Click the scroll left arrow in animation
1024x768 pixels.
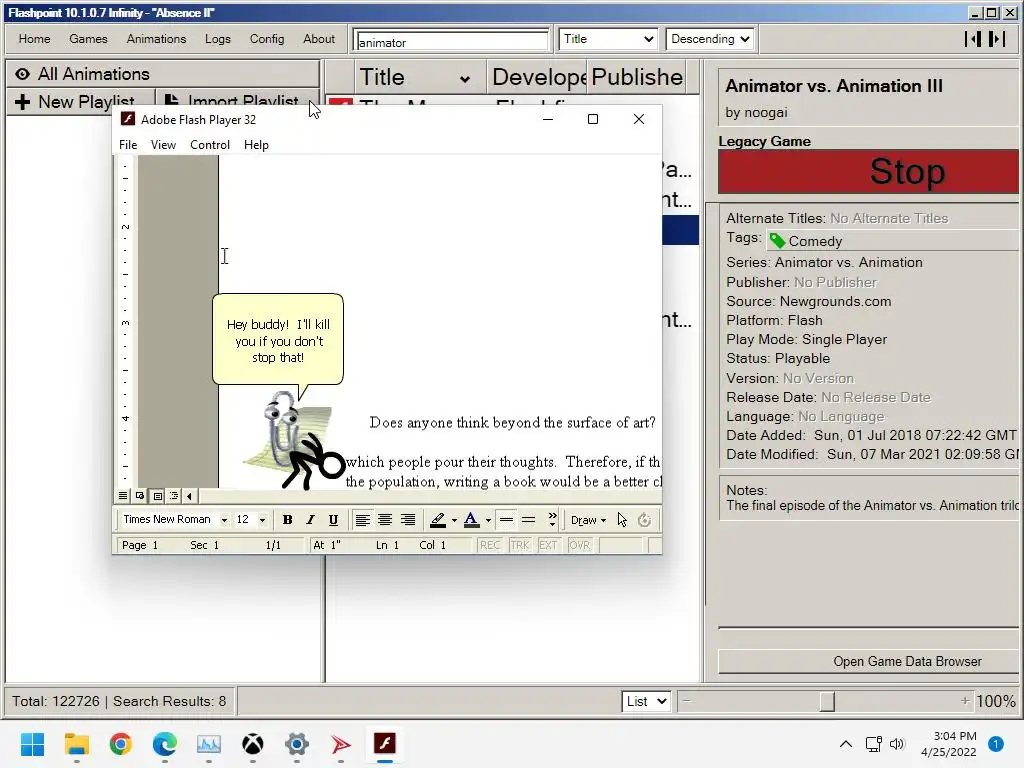(x=189, y=496)
